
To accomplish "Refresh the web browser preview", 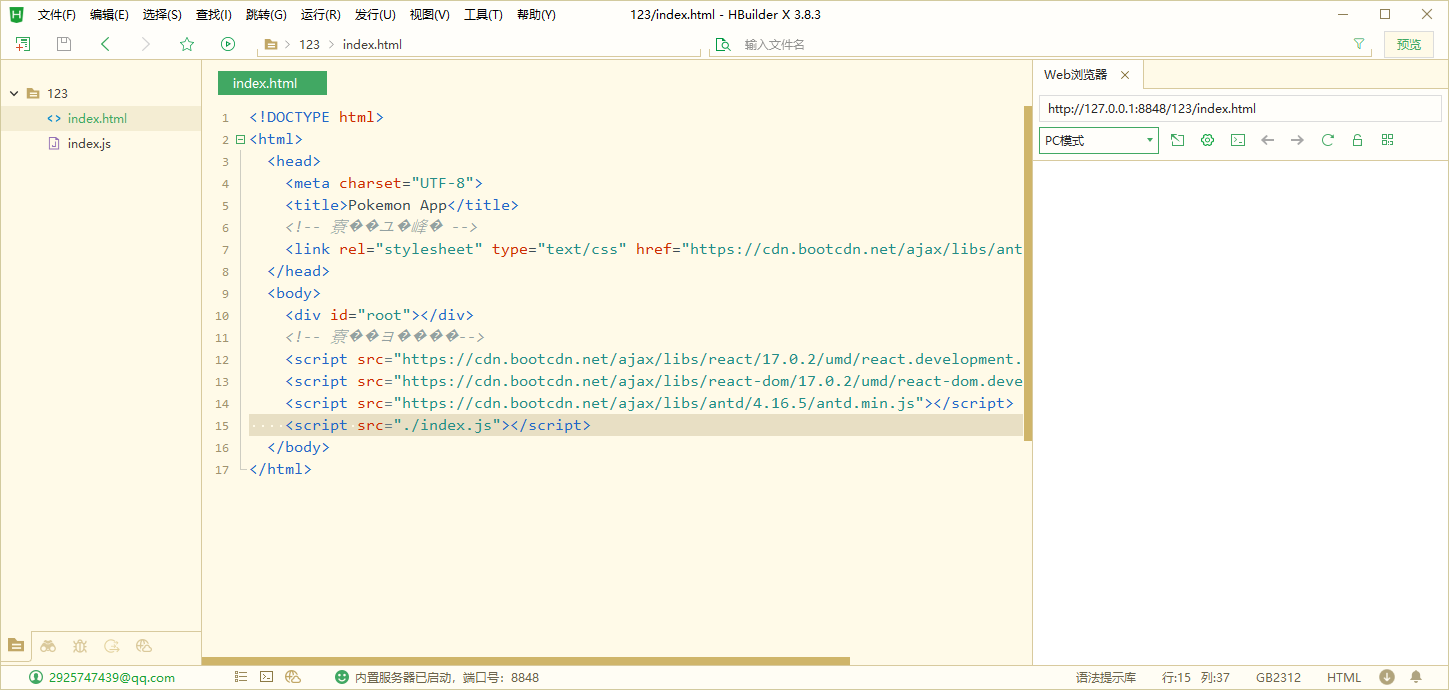I will pos(1327,140).
